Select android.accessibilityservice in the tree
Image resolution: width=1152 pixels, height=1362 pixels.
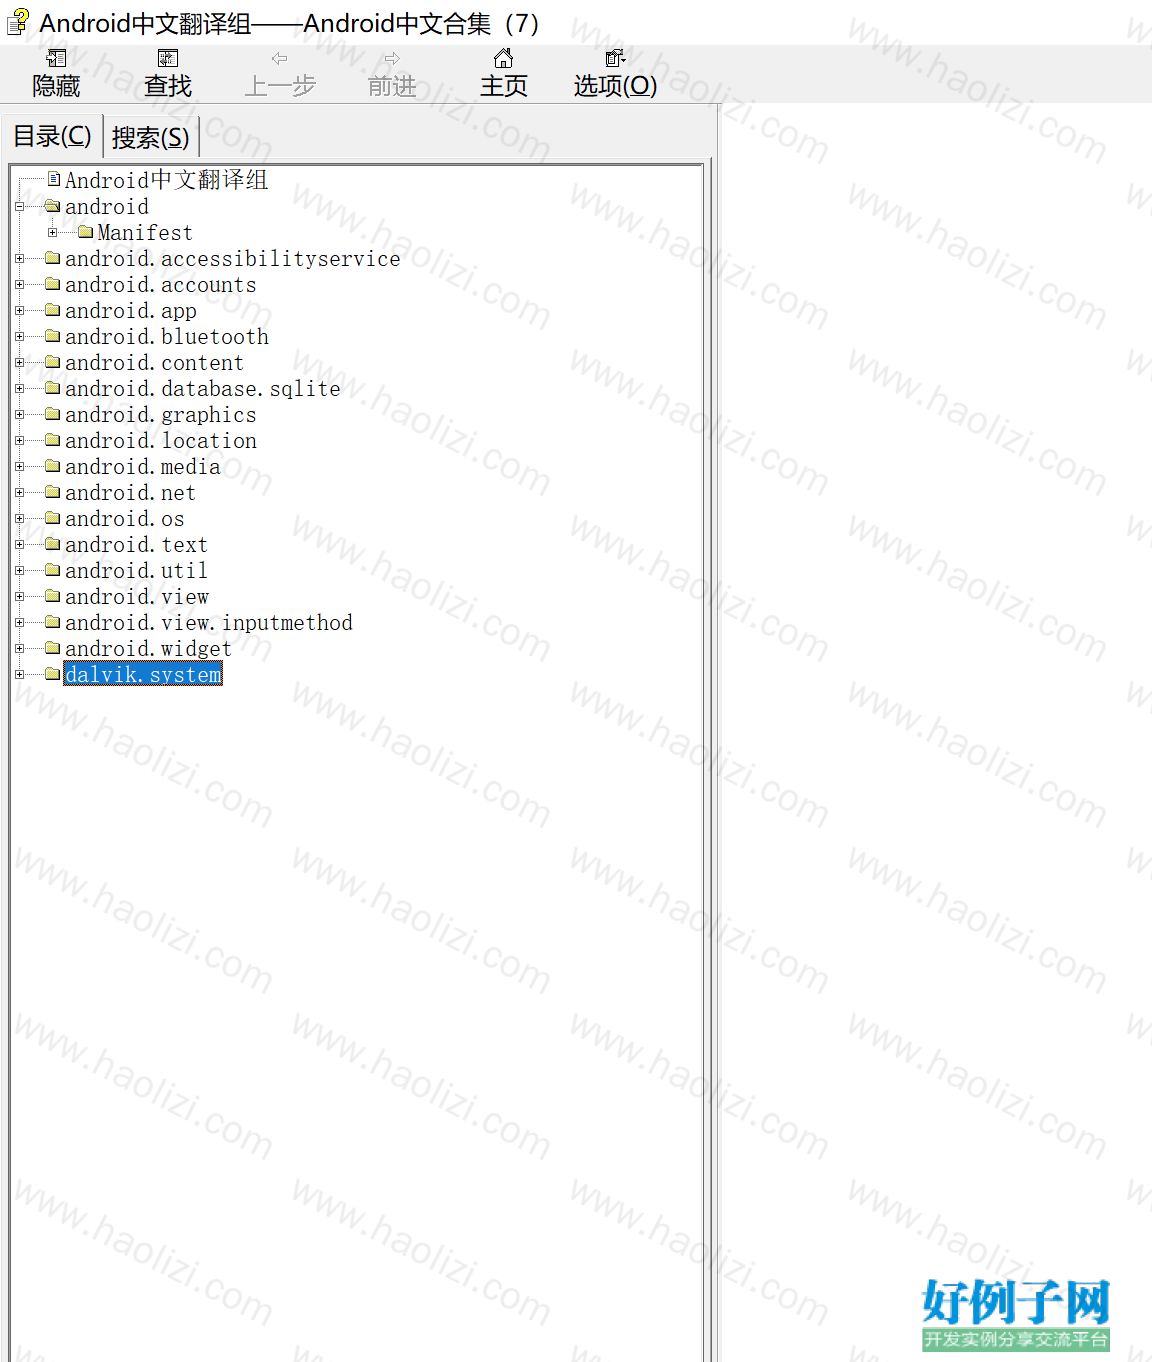[x=233, y=259]
